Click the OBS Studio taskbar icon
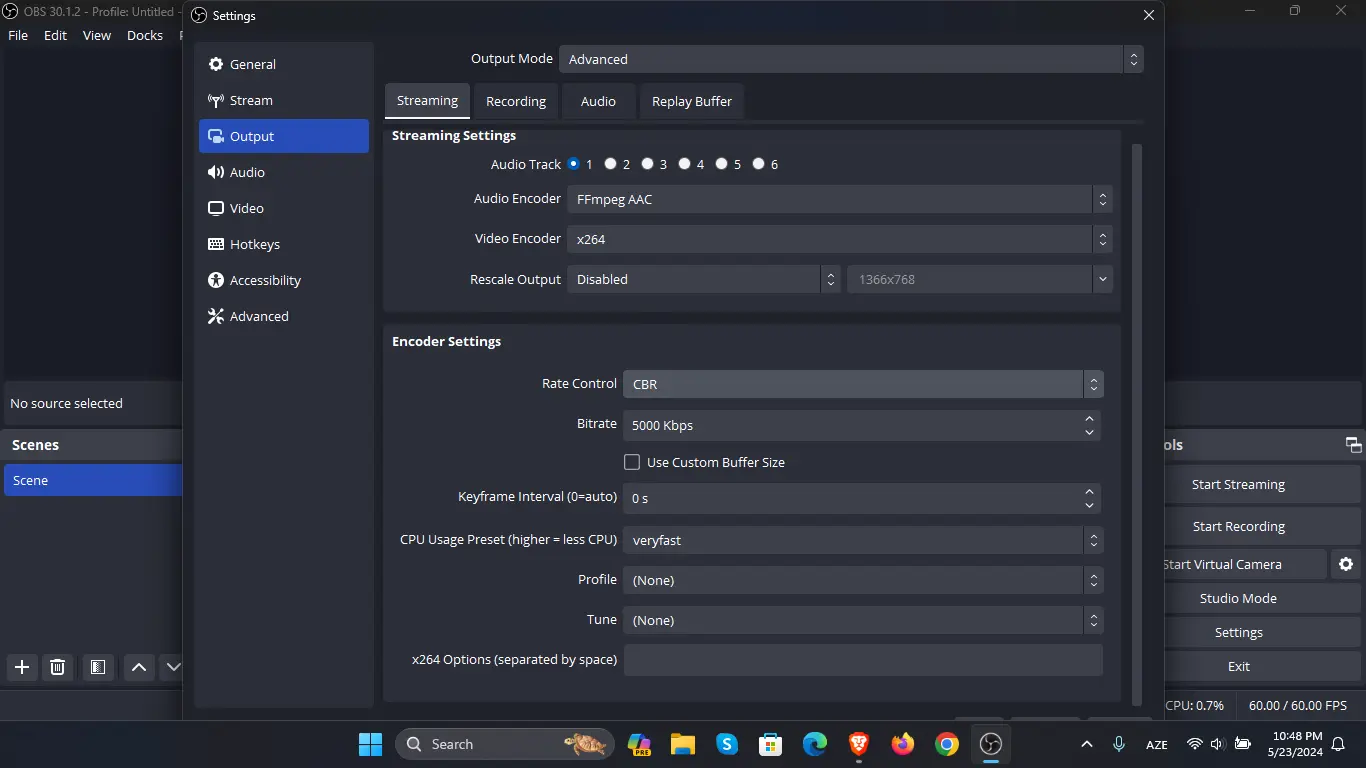The image size is (1366, 768). coord(991,744)
